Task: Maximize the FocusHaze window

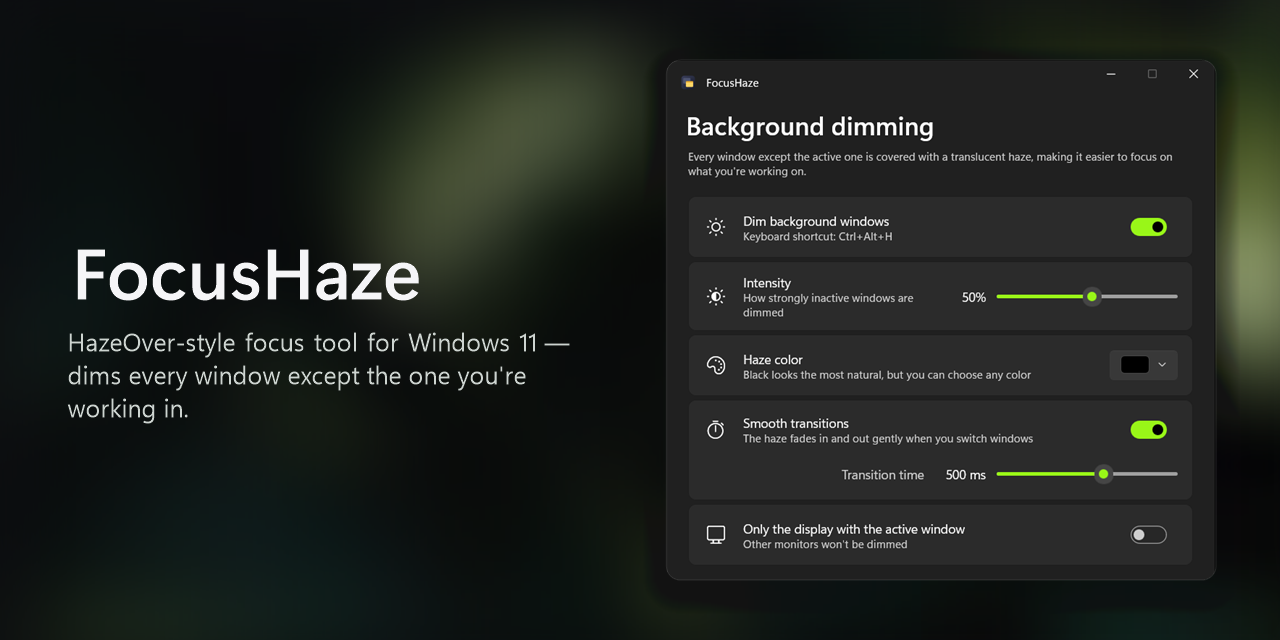Action: pyautogui.click(x=1152, y=74)
